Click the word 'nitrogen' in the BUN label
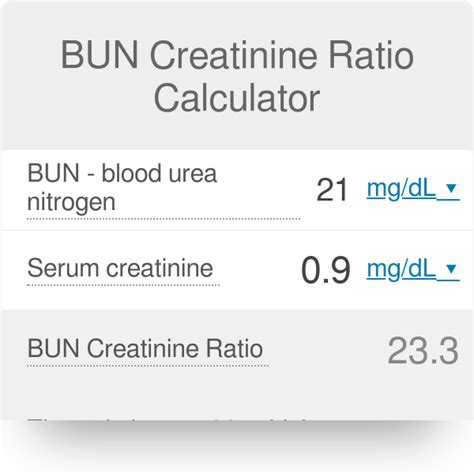Viewport: 474px width, 474px height. [x=71, y=202]
